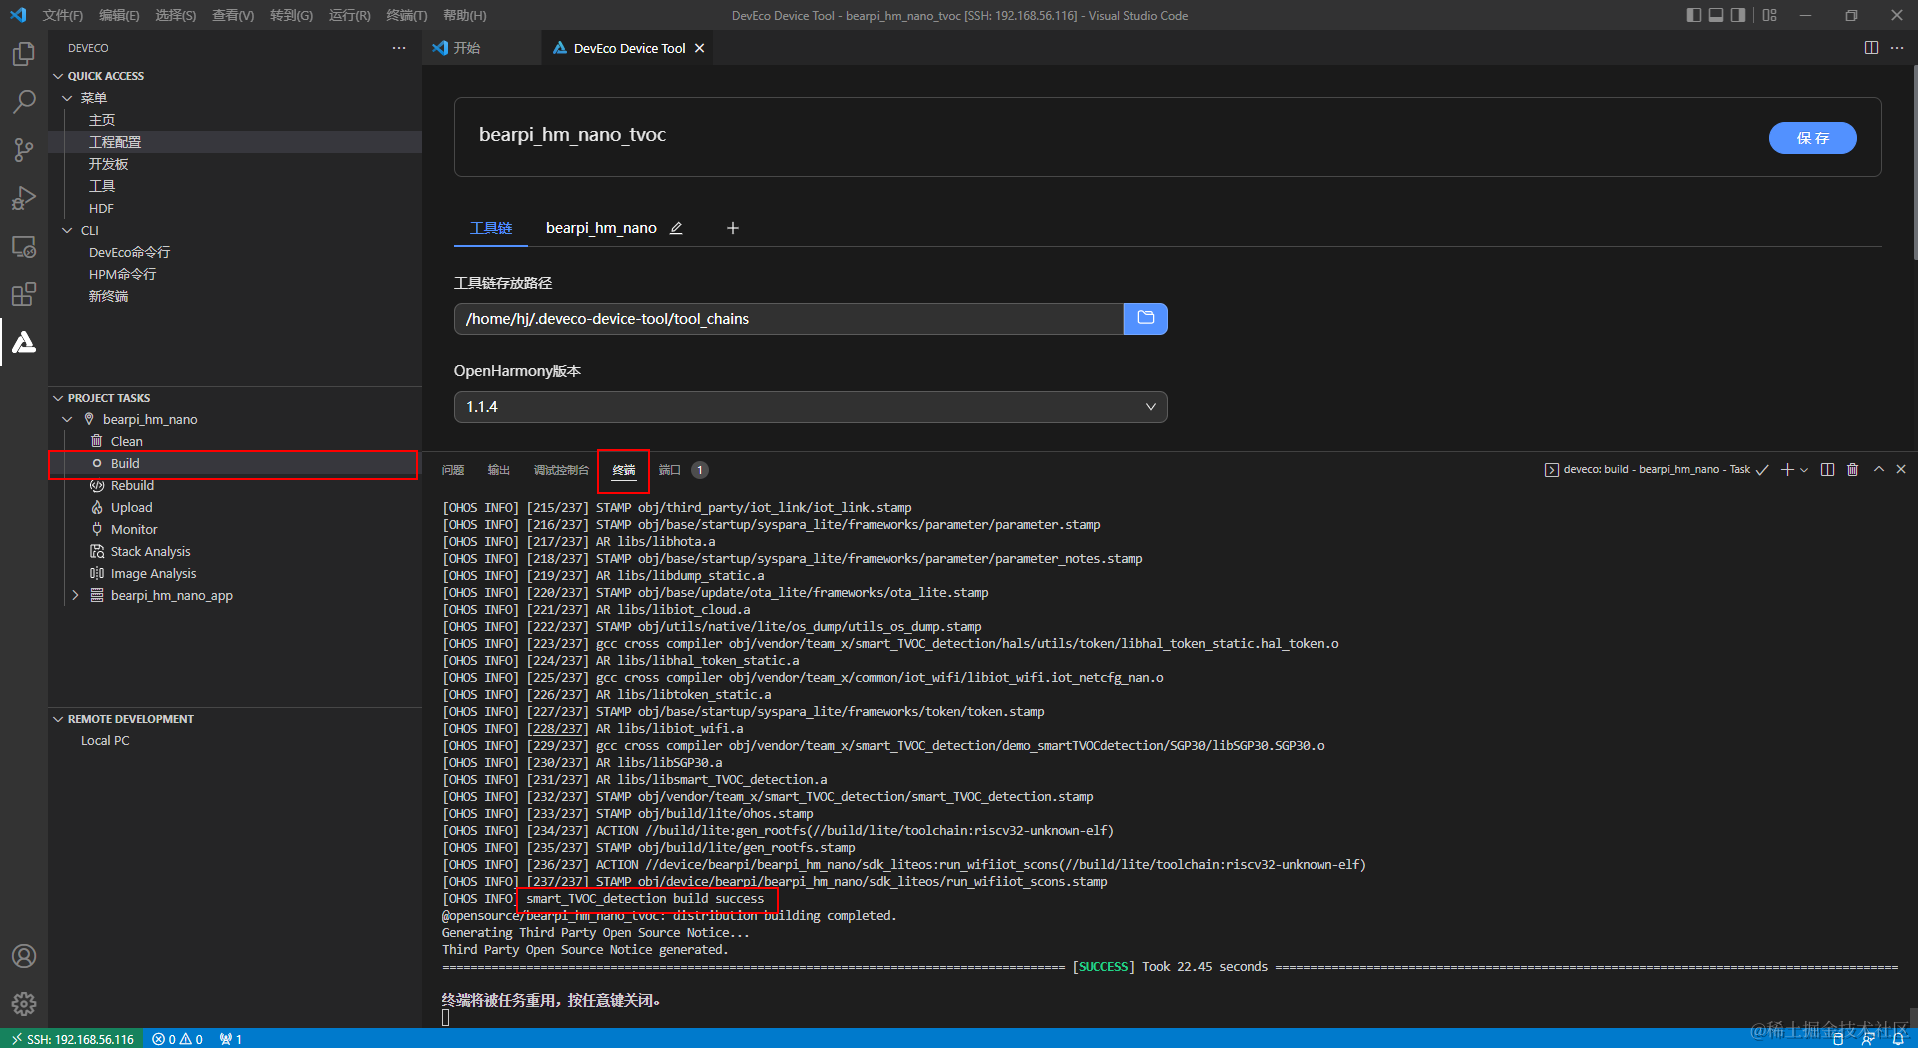Screen dimensions: 1918x1048
Task: Split the editor to the right
Action: 1871,48
